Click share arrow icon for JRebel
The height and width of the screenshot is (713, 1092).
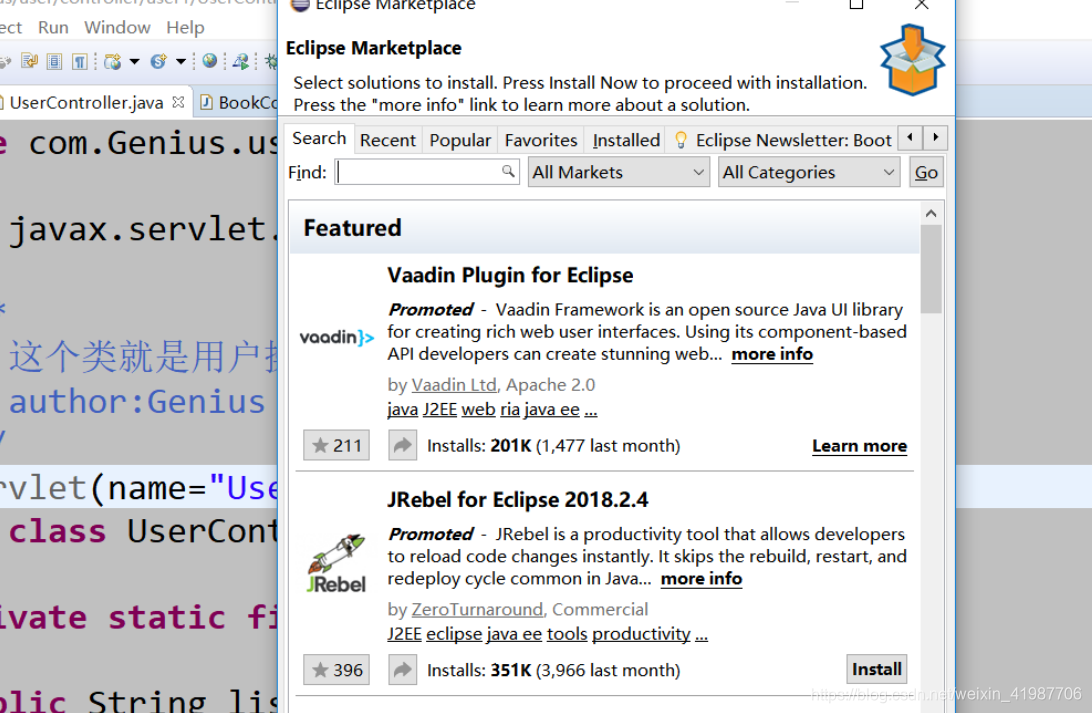403,670
